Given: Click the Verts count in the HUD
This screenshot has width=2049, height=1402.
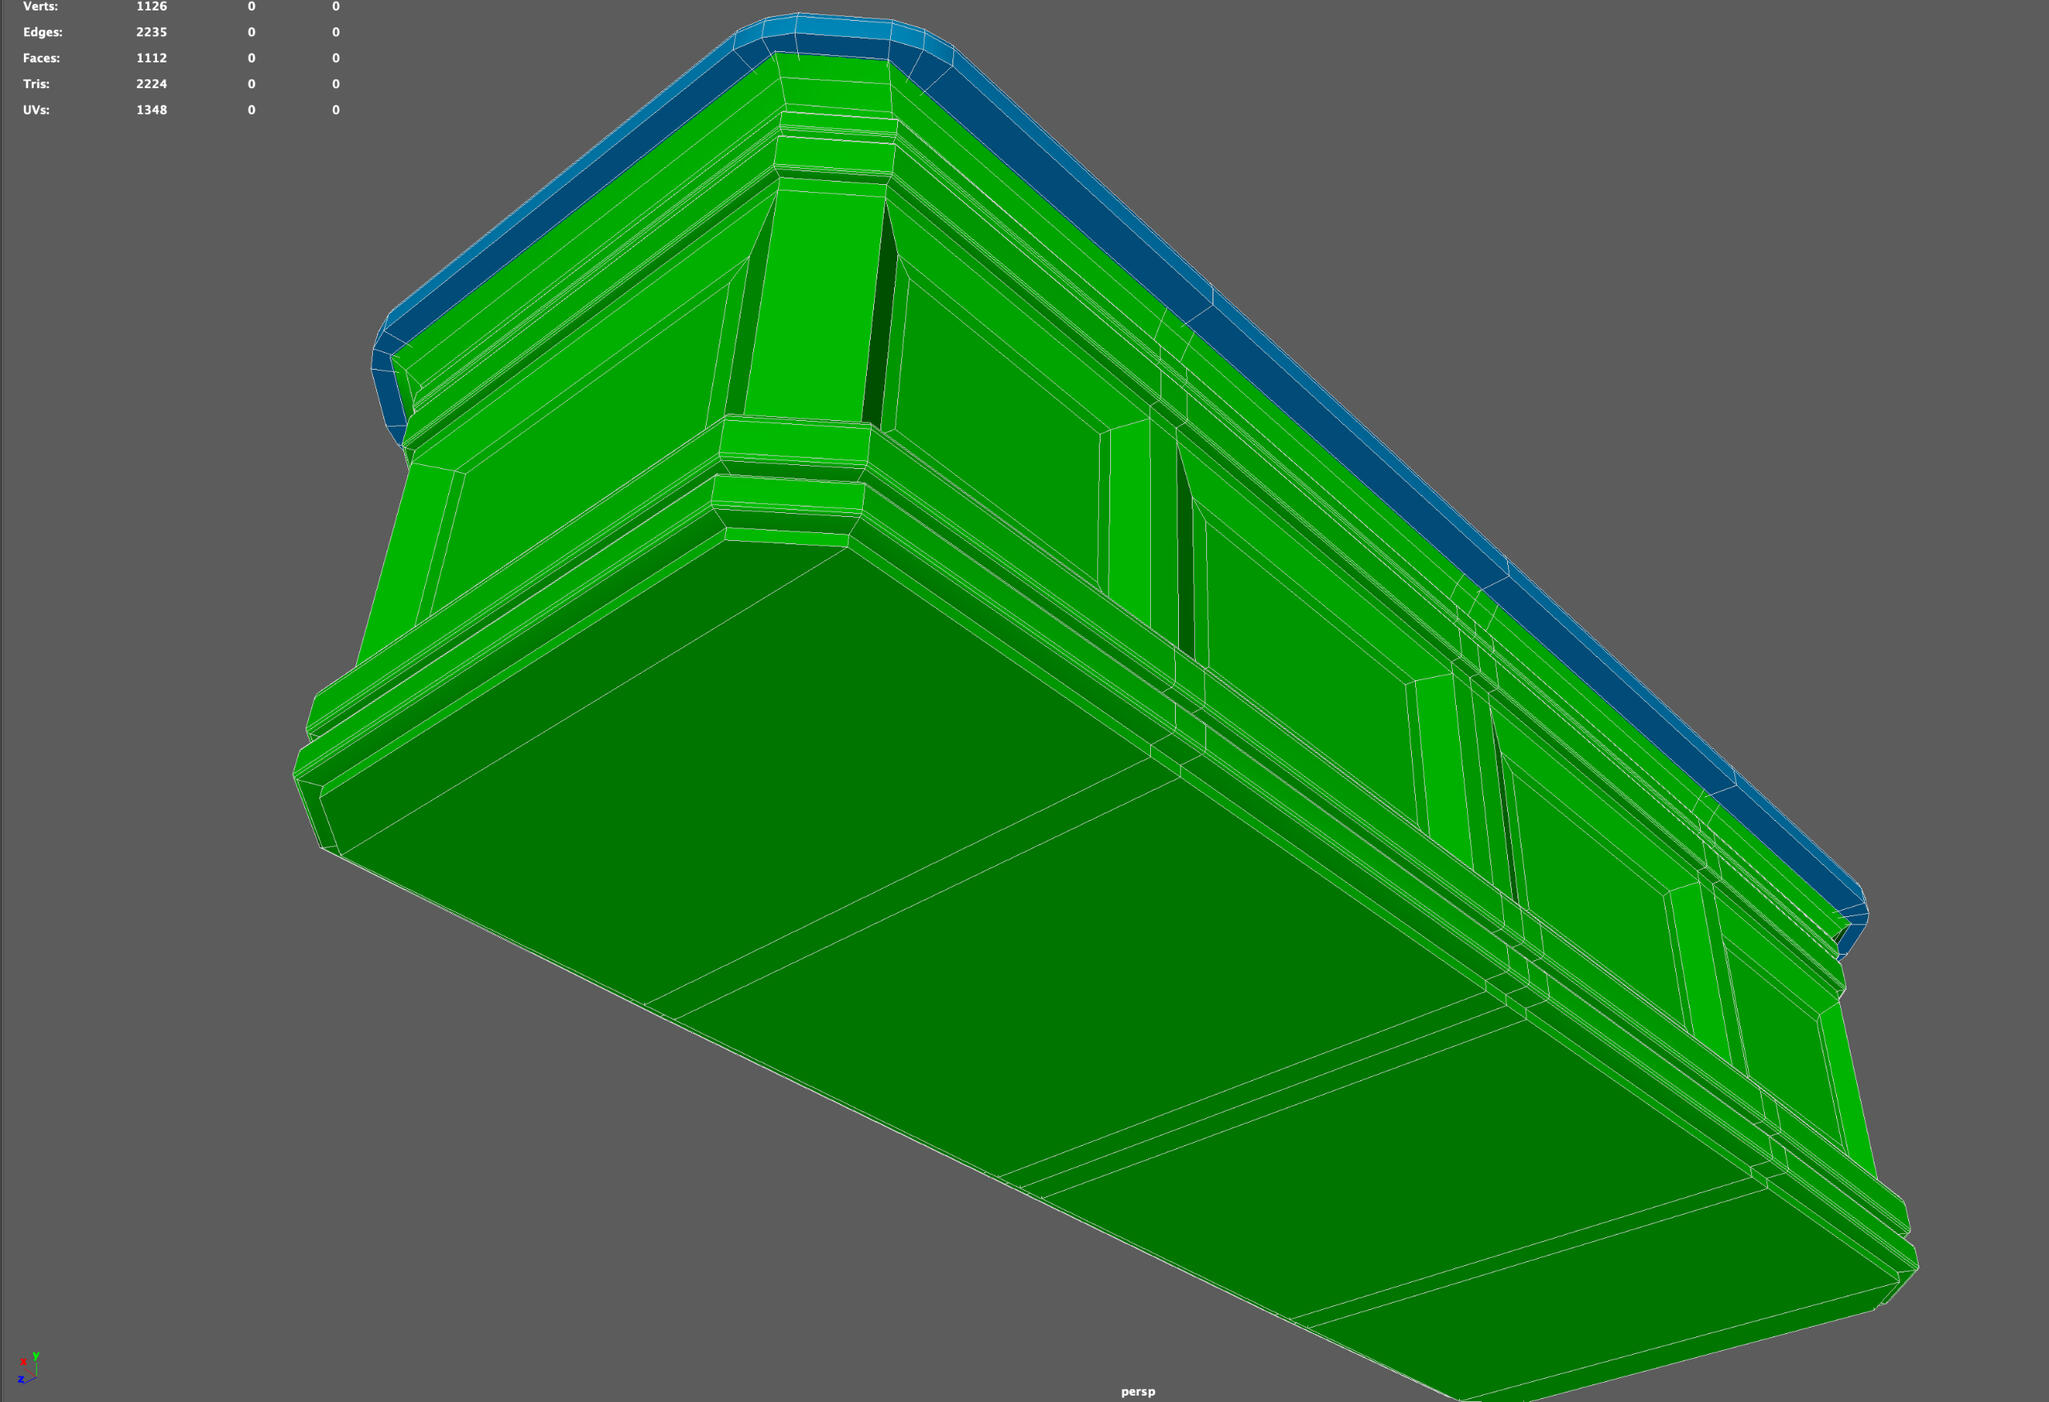Looking at the screenshot, I should tap(151, 6).
